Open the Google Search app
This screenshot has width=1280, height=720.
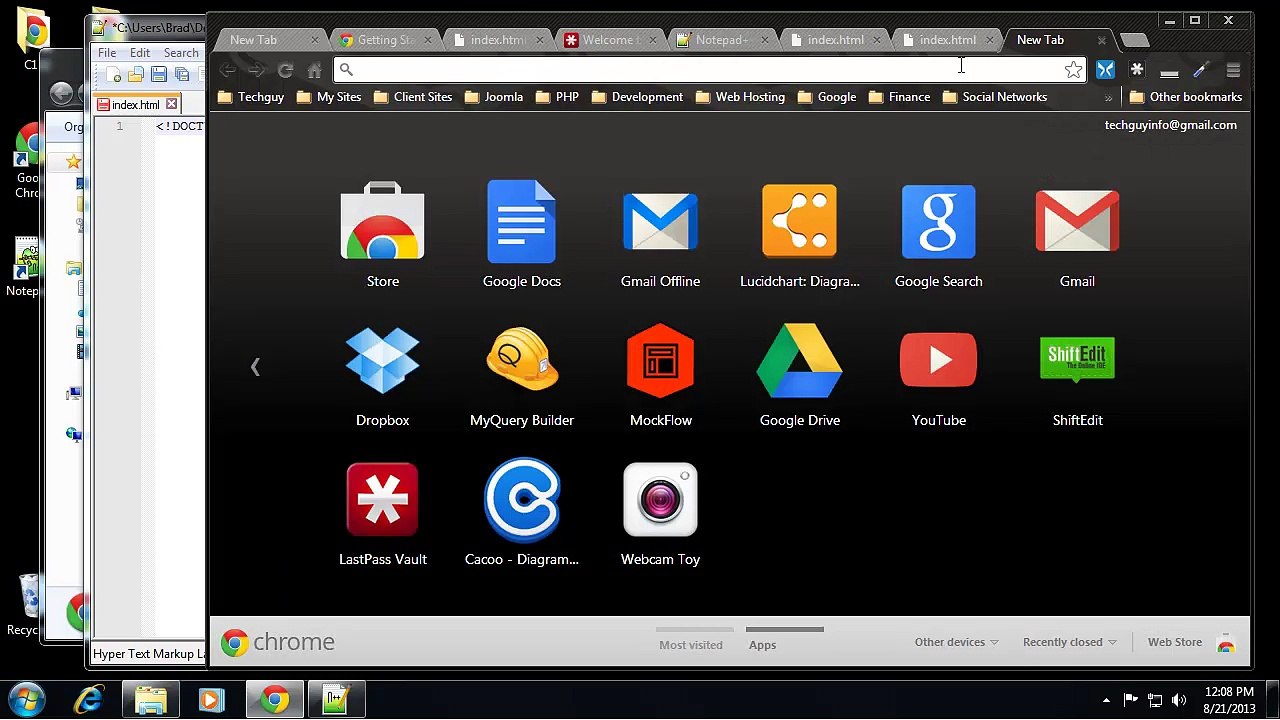click(x=938, y=235)
